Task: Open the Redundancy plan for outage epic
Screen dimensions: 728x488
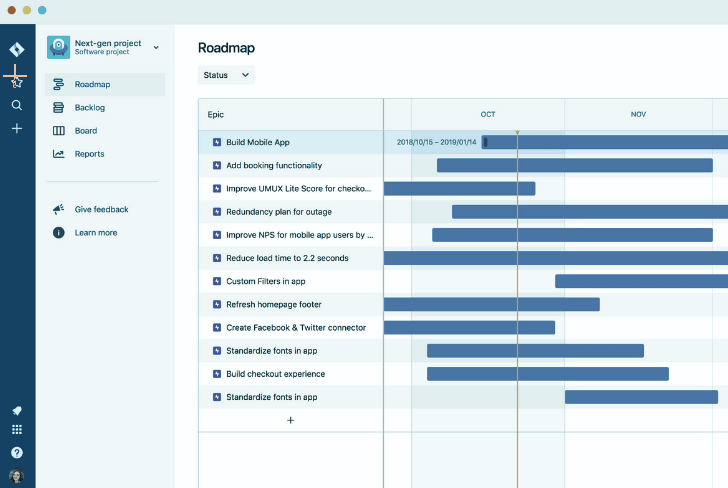Action: click(x=278, y=212)
